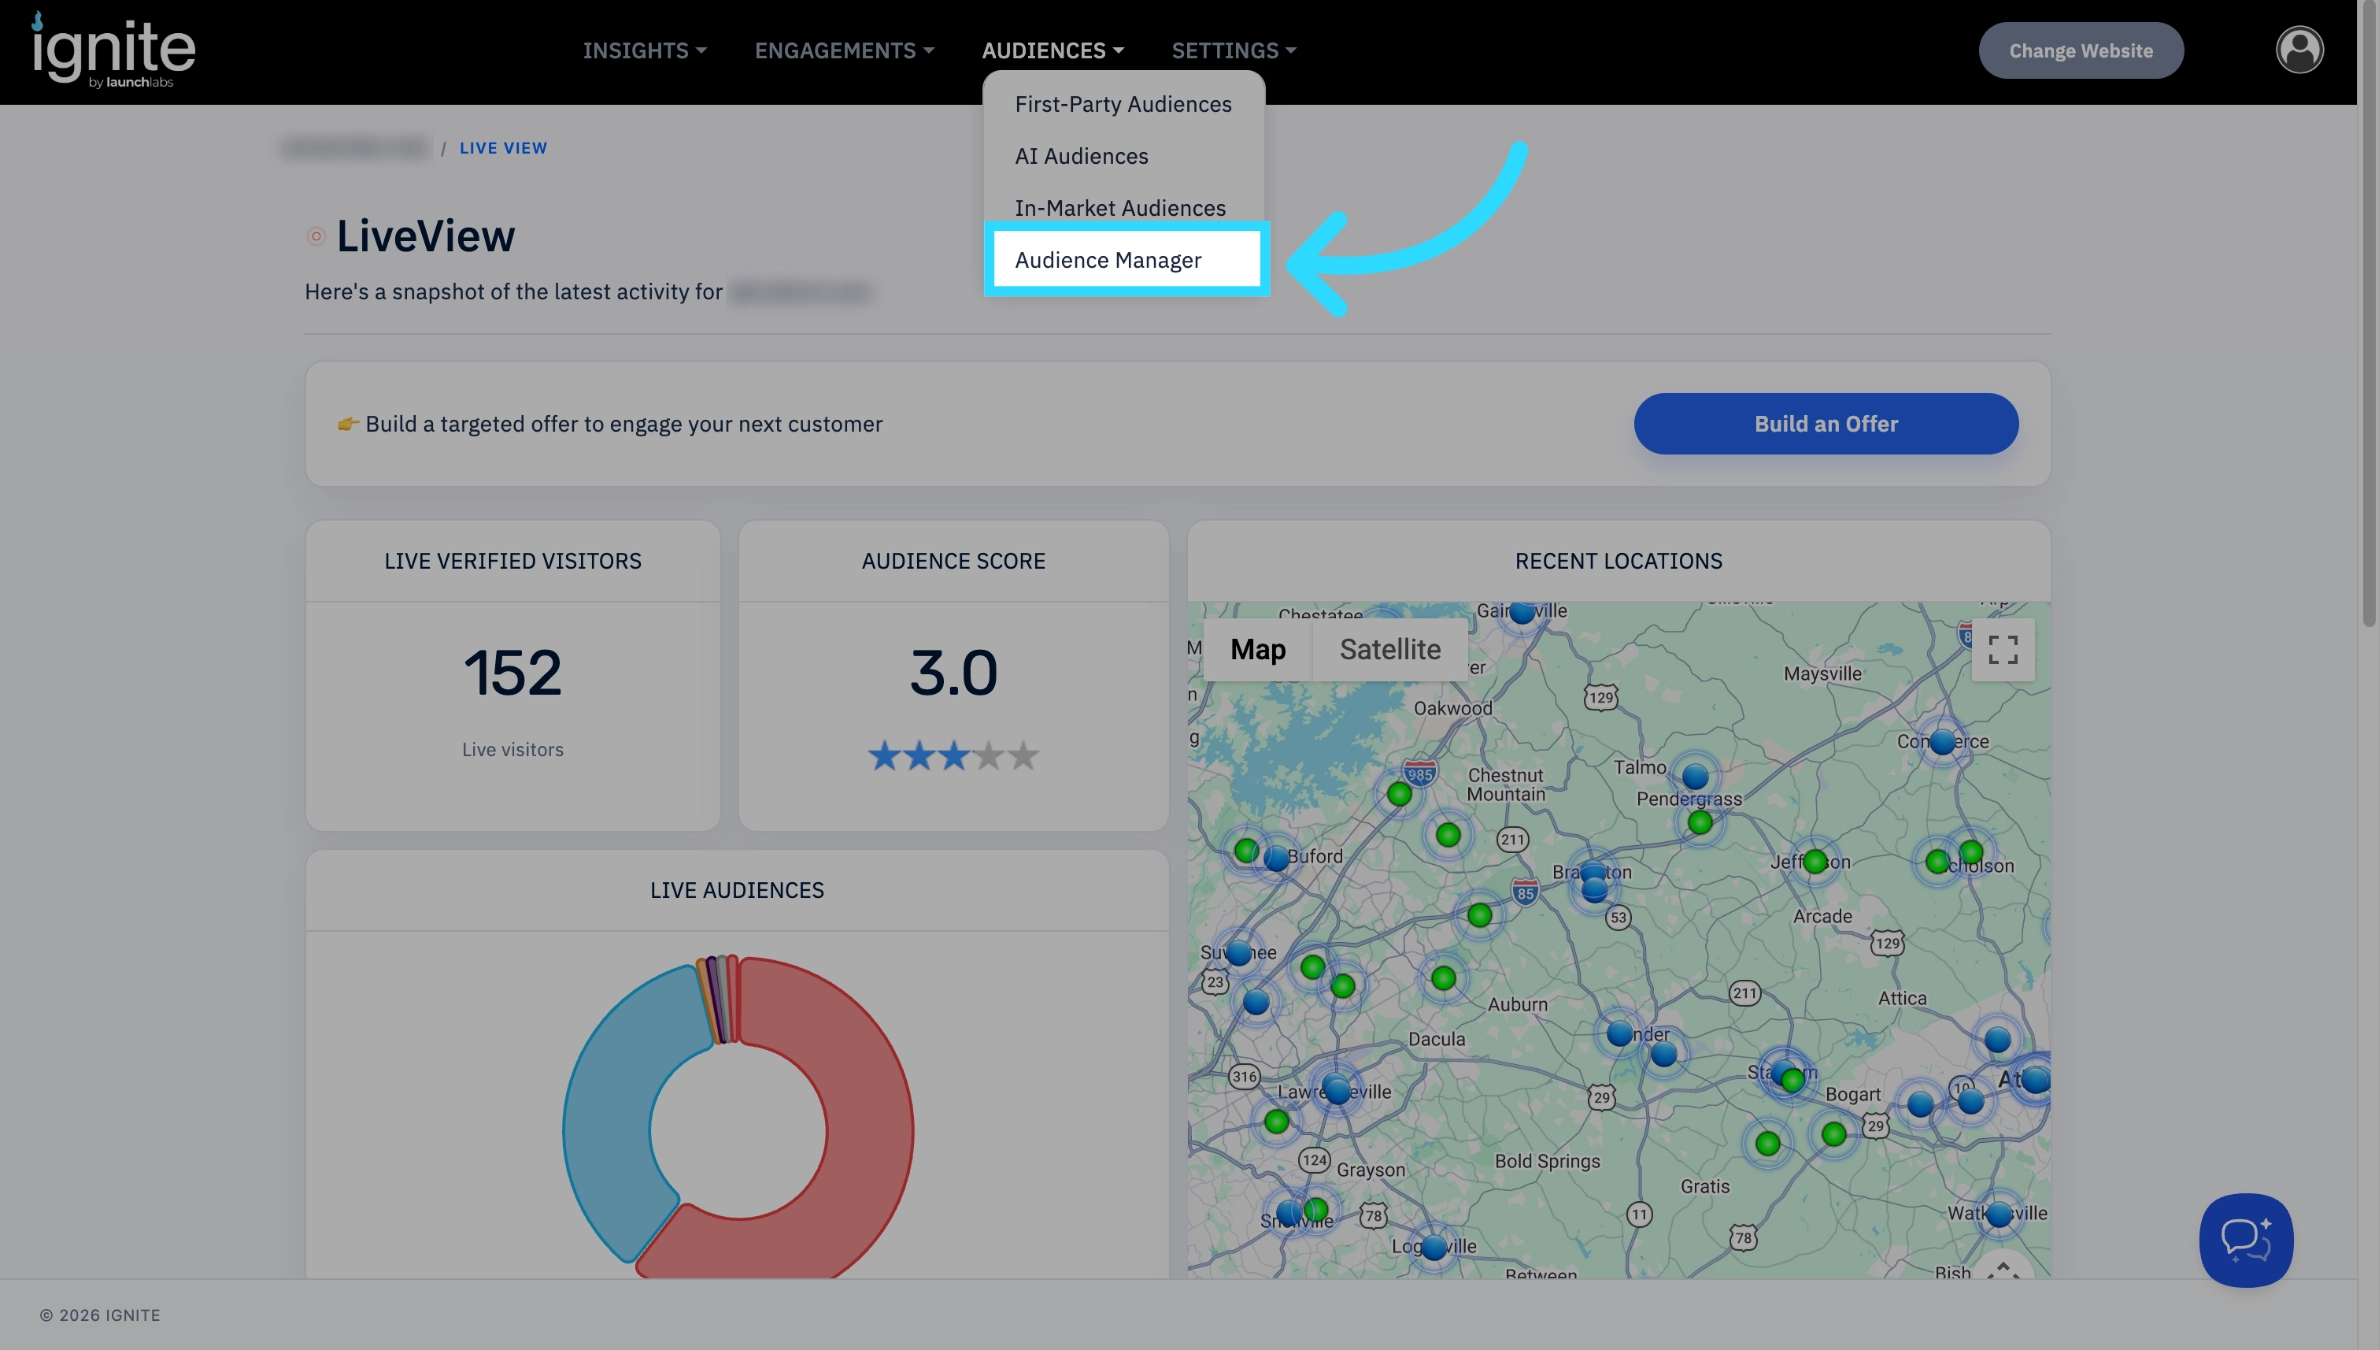
Task: Expand the Insights dropdown menu
Action: click(x=645, y=50)
